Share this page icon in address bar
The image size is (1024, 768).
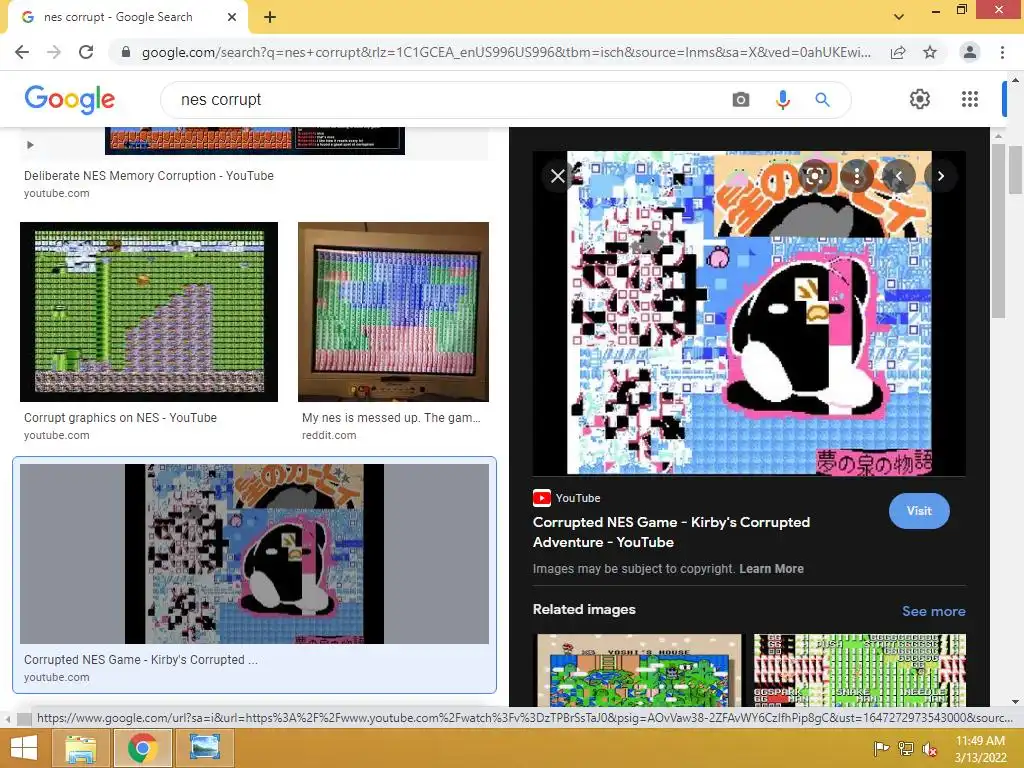coord(898,52)
